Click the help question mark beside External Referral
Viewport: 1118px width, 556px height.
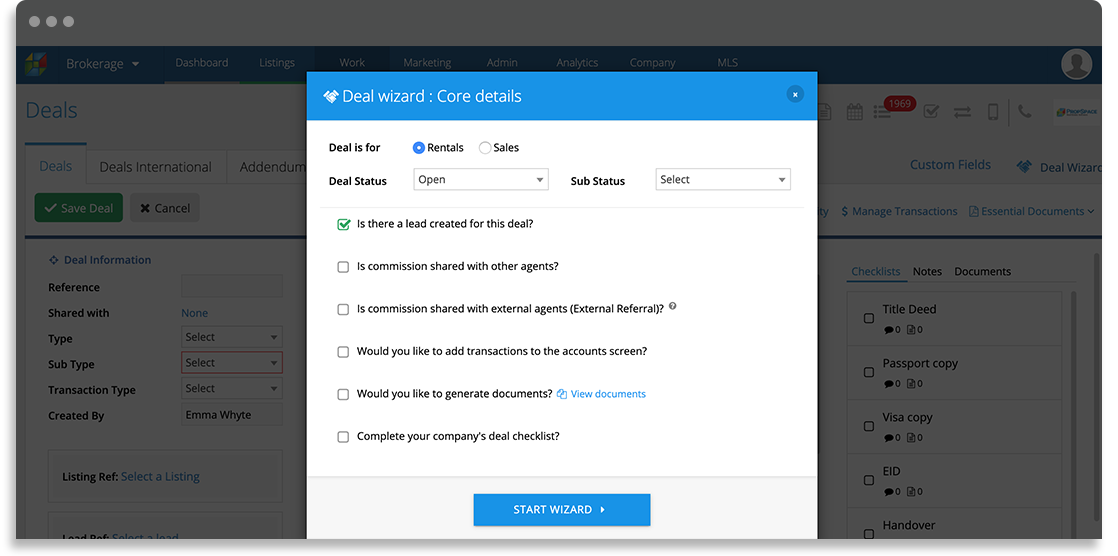(672, 307)
